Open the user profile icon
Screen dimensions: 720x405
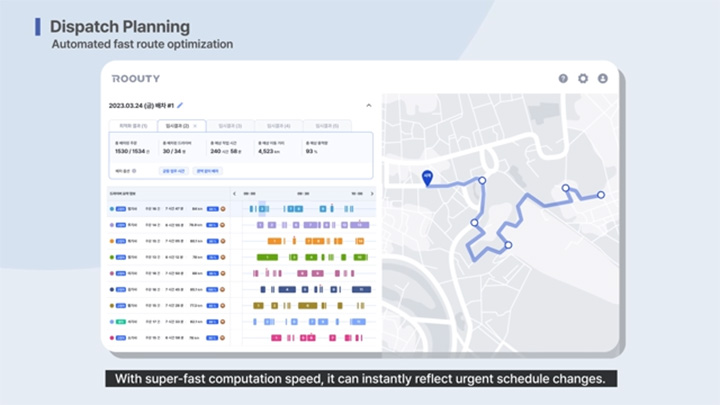click(x=602, y=78)
